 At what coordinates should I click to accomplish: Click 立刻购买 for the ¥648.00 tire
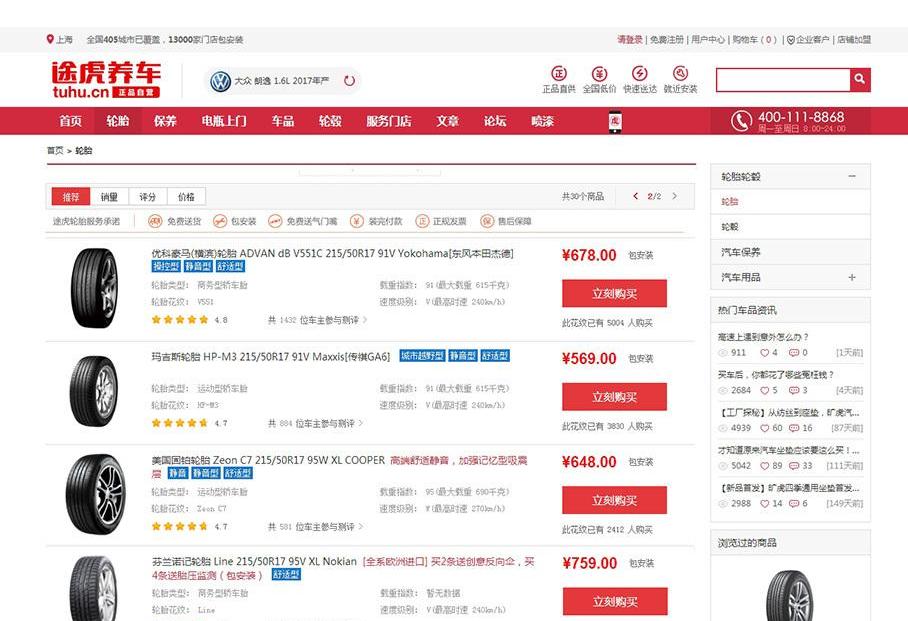pyautogui.click(x=614, y=500)
